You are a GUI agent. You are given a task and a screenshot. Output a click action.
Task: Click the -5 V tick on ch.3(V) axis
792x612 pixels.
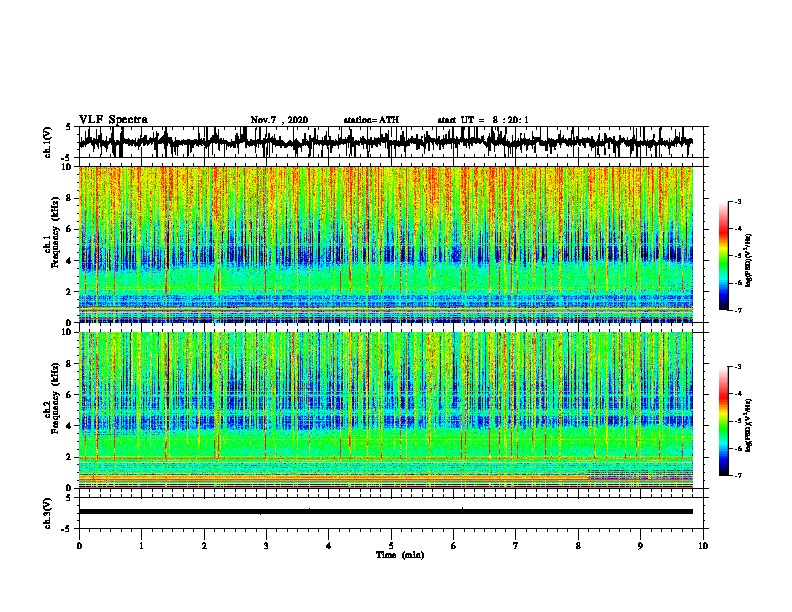point(67,529)
